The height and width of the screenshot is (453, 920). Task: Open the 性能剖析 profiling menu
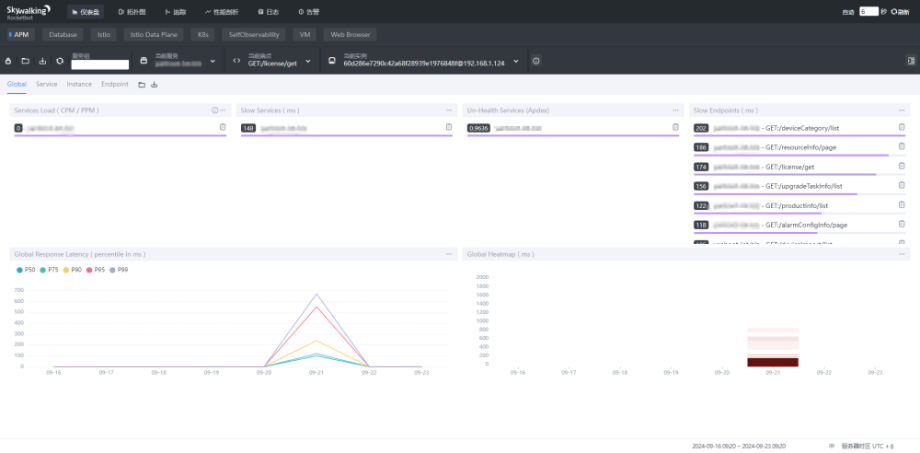(x=222, y=12)
